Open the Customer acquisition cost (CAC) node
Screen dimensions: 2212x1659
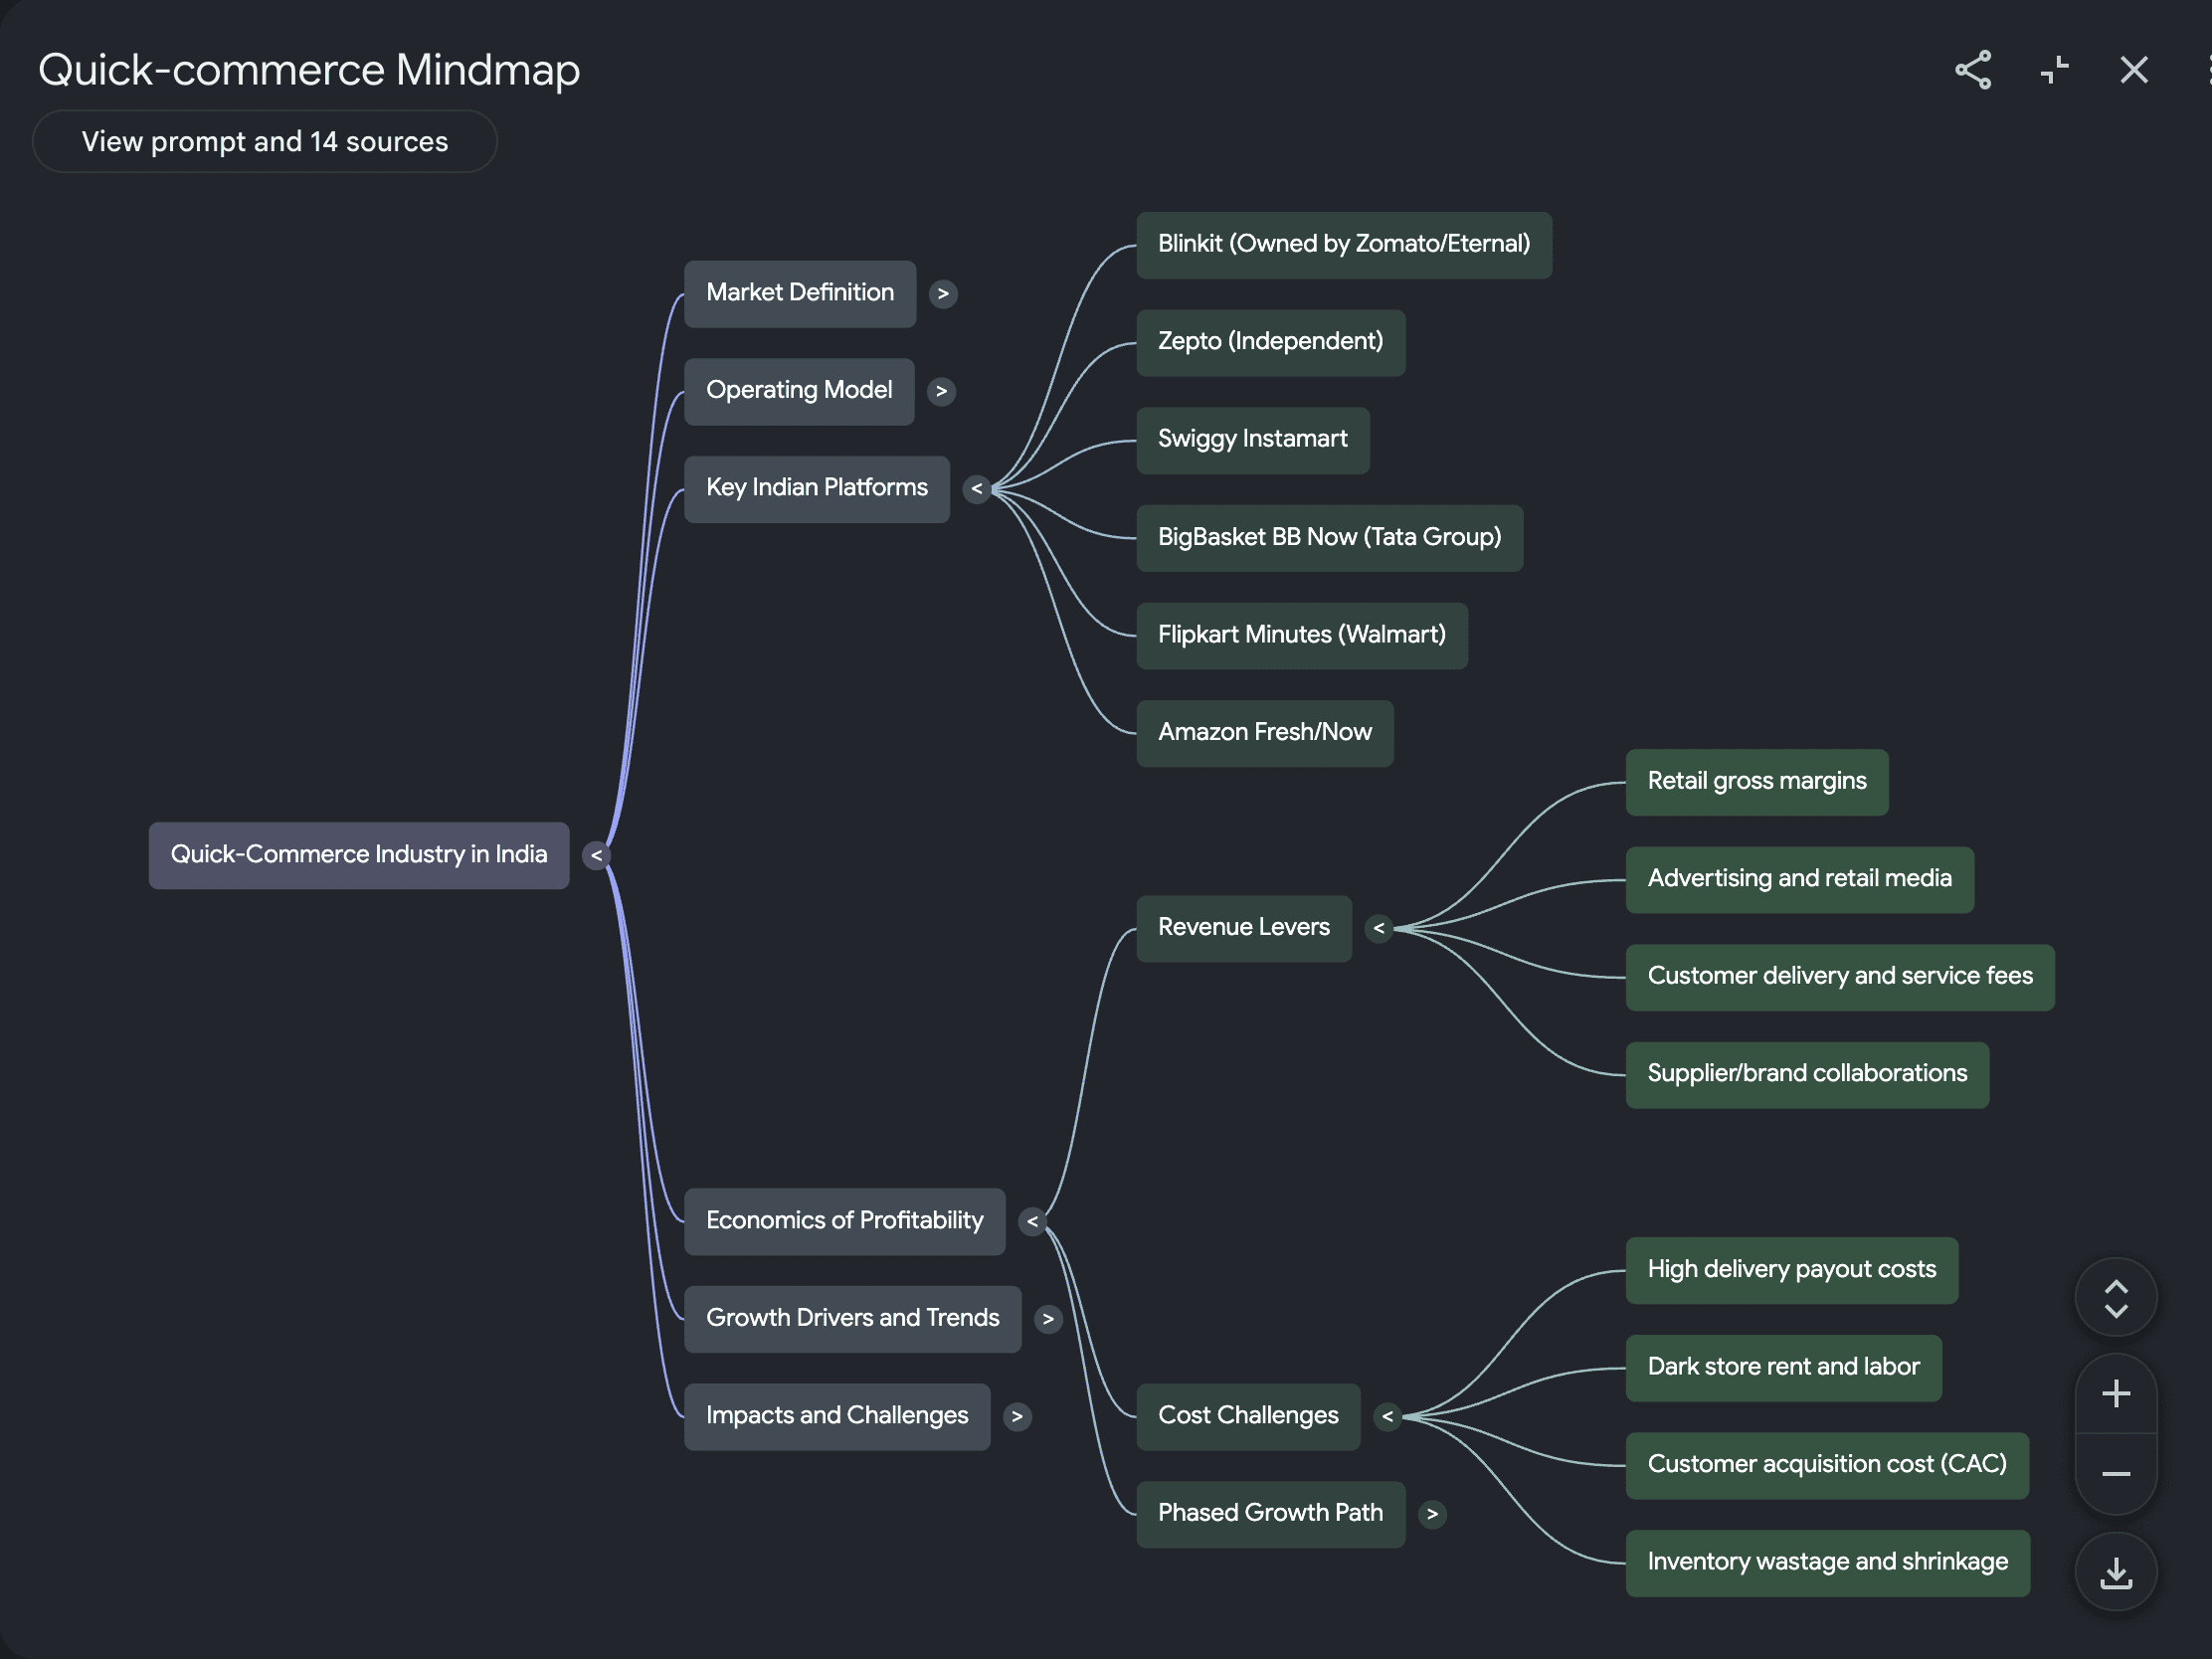click(x=1827, y=1465)
